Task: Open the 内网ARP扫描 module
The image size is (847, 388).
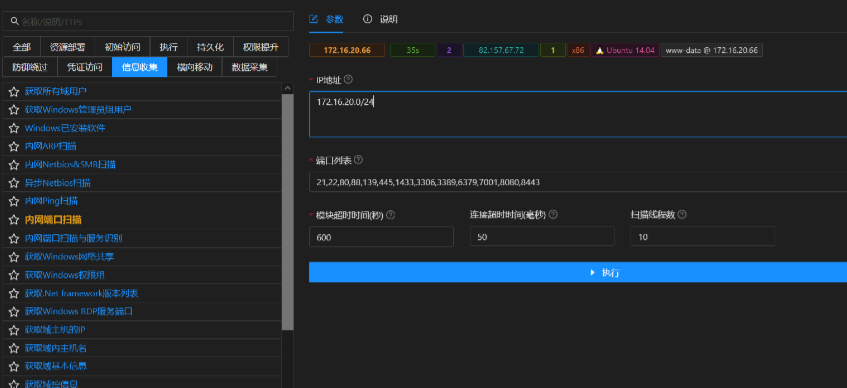Action: coord(50,146)
